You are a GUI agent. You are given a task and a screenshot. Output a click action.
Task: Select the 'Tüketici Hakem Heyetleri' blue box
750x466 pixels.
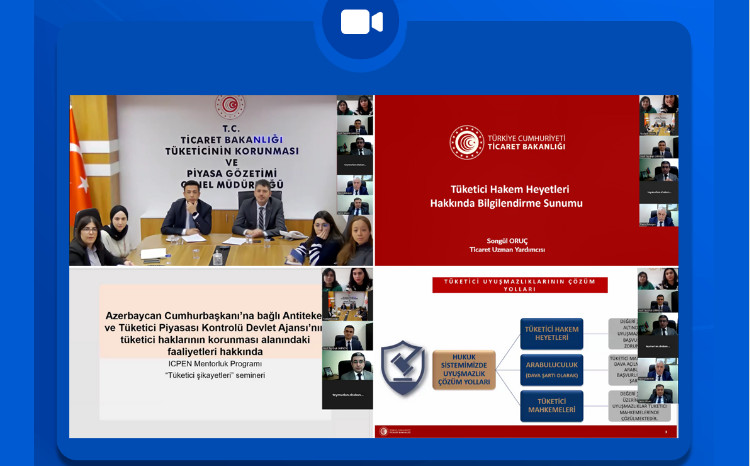click(551, 333)
